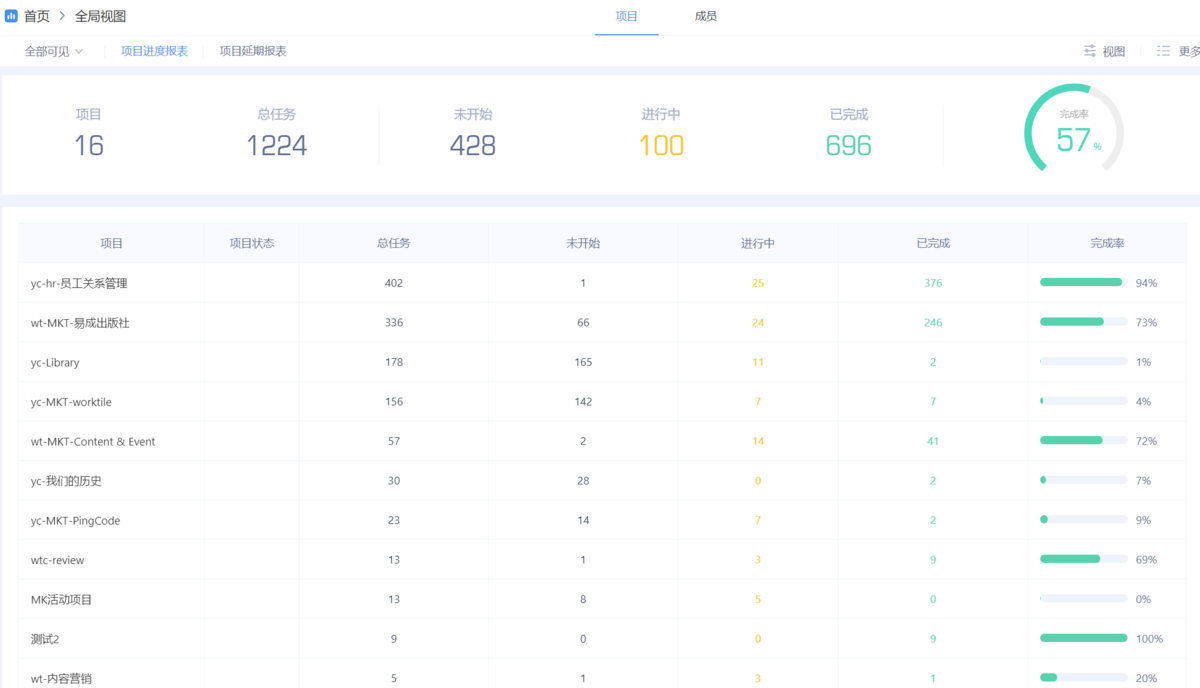The height and width of the screenshot is (688, 1200).
Task: Open the 项目延期报表 report
Action: click(253, 51)
